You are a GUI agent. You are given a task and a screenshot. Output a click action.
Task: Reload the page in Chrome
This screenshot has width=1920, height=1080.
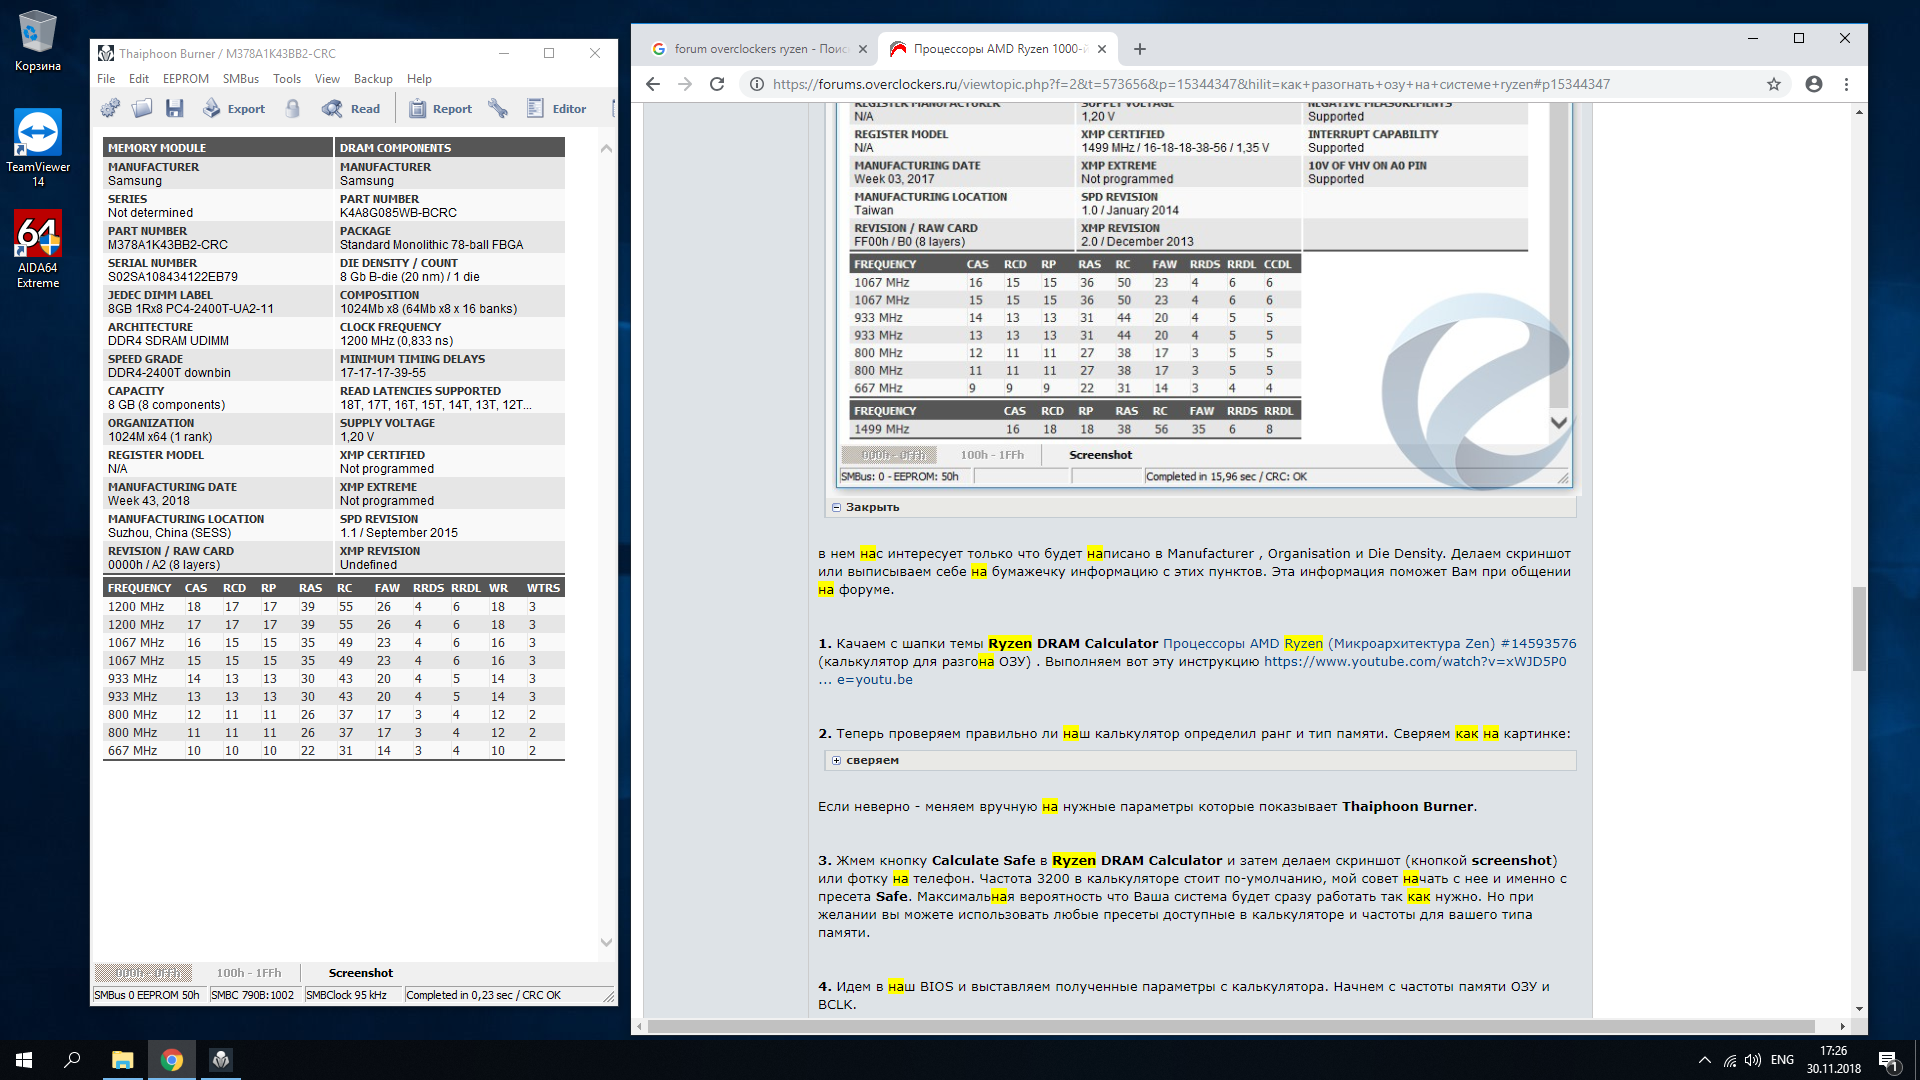pyautogui.click(x=716, y=84)
